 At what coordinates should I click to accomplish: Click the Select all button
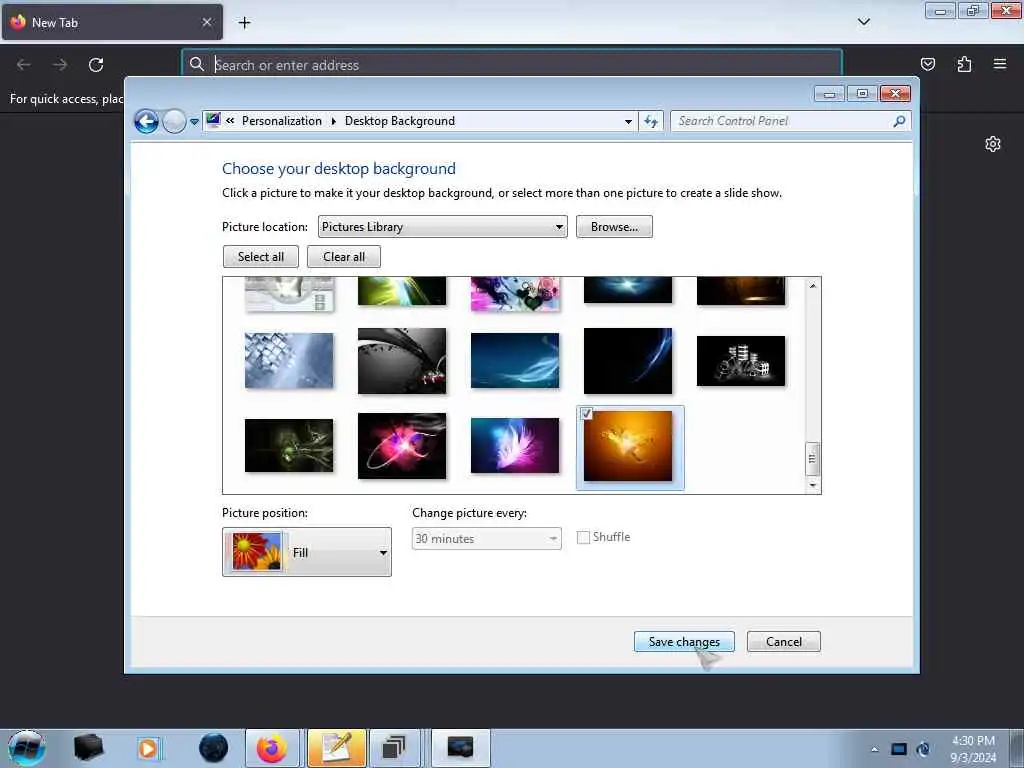tap(261, 257)
